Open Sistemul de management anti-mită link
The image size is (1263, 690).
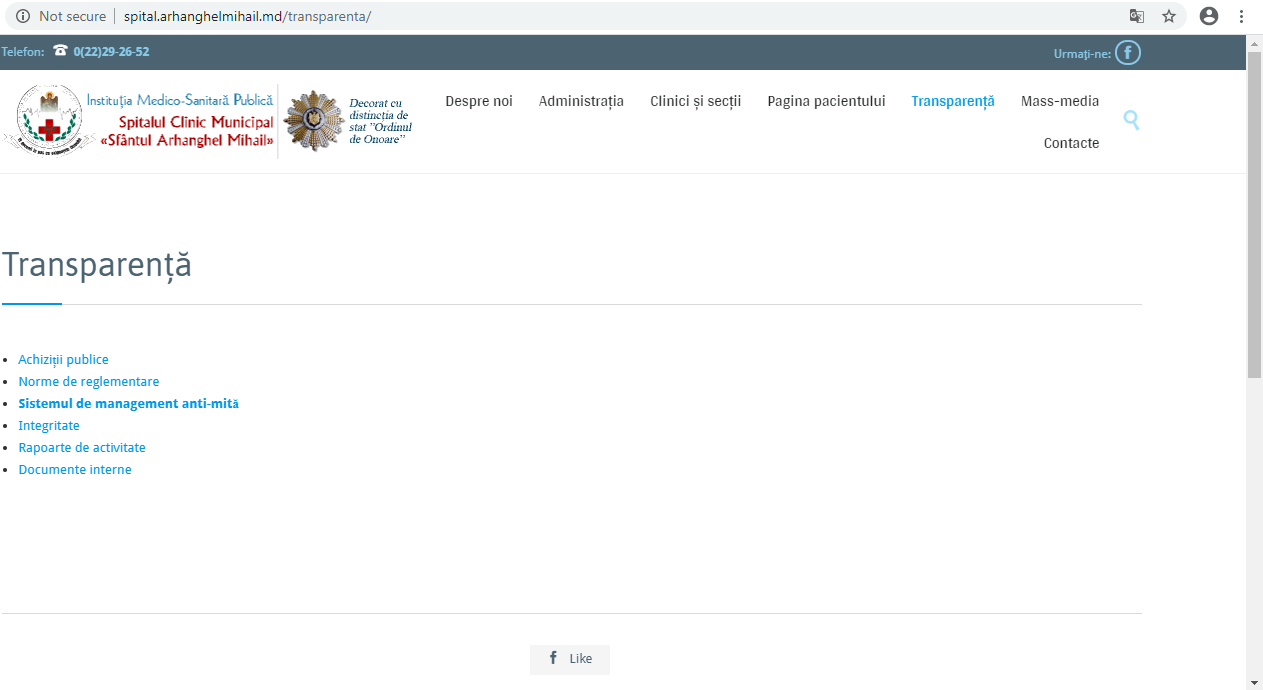pos(128,404)
